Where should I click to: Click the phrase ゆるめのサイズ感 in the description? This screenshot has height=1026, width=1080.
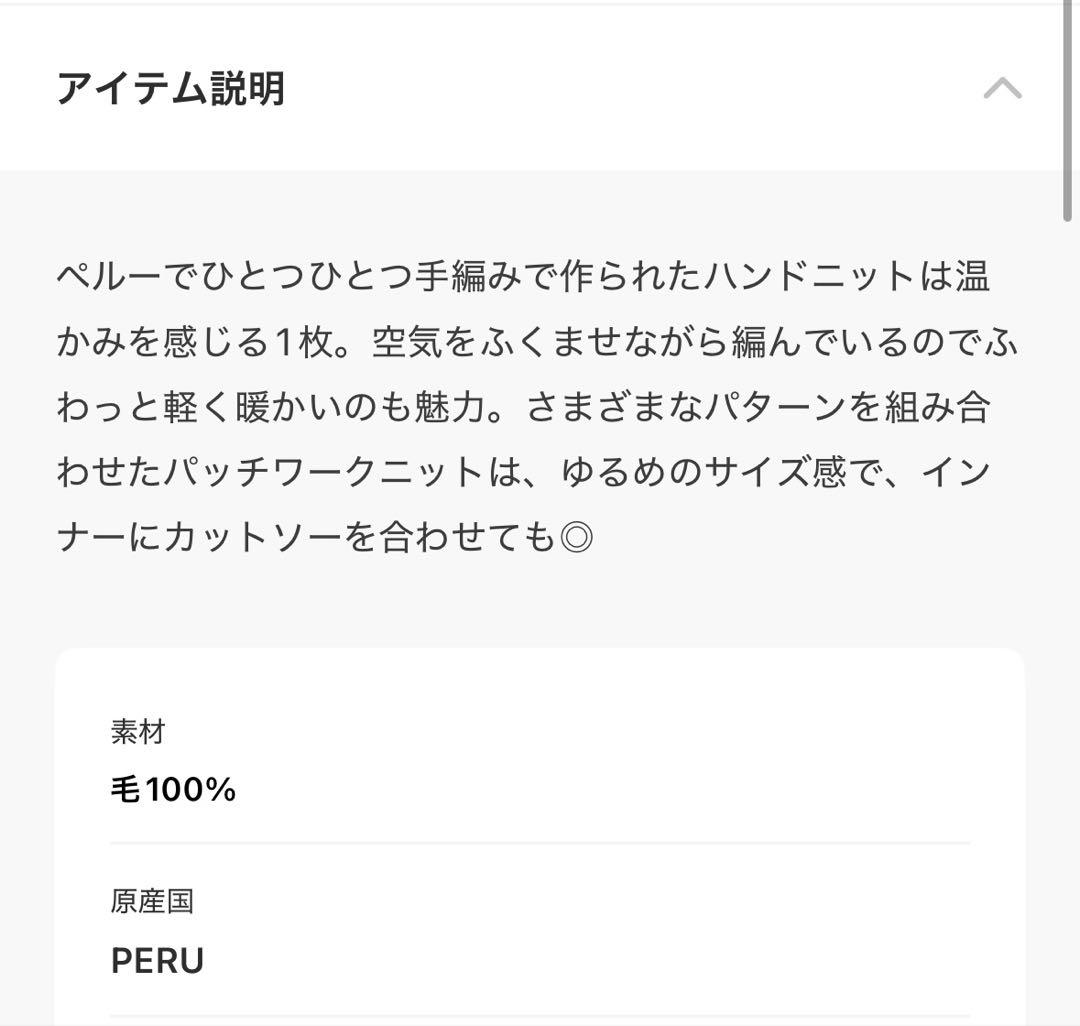coord(704,473)
